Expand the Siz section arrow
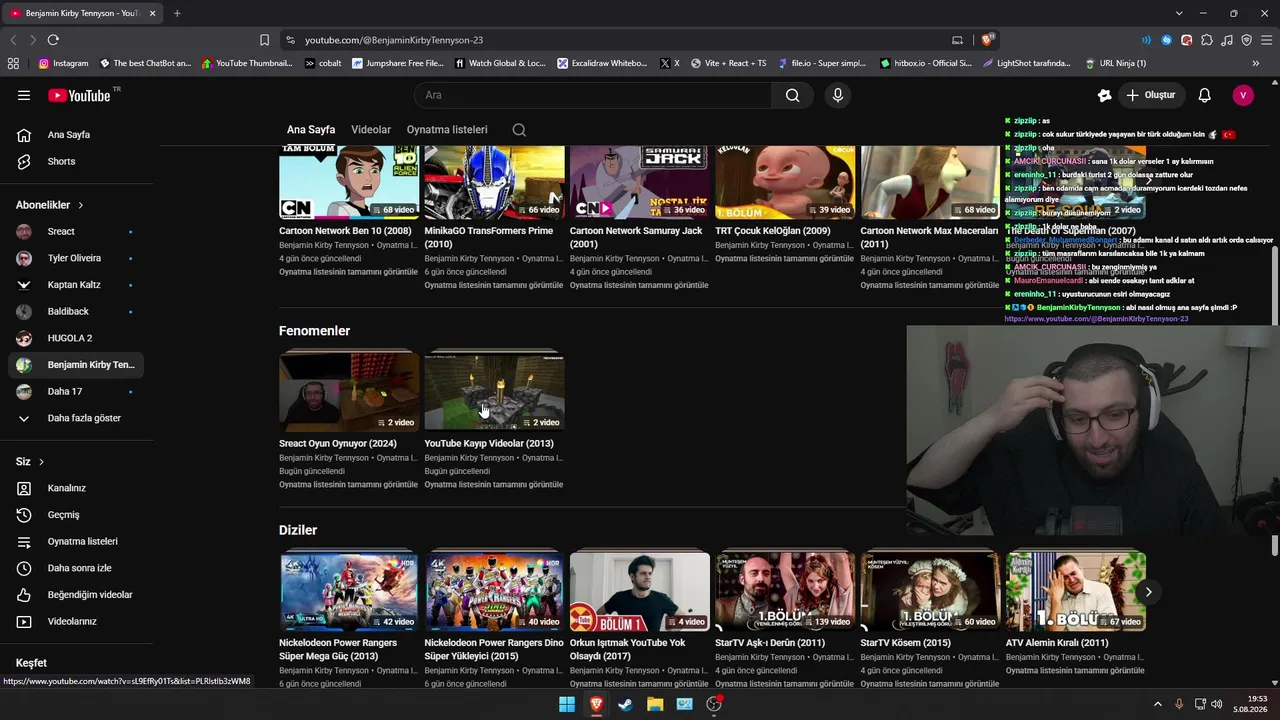Viewport: 1280px width, 720px height. pos(41,462)
